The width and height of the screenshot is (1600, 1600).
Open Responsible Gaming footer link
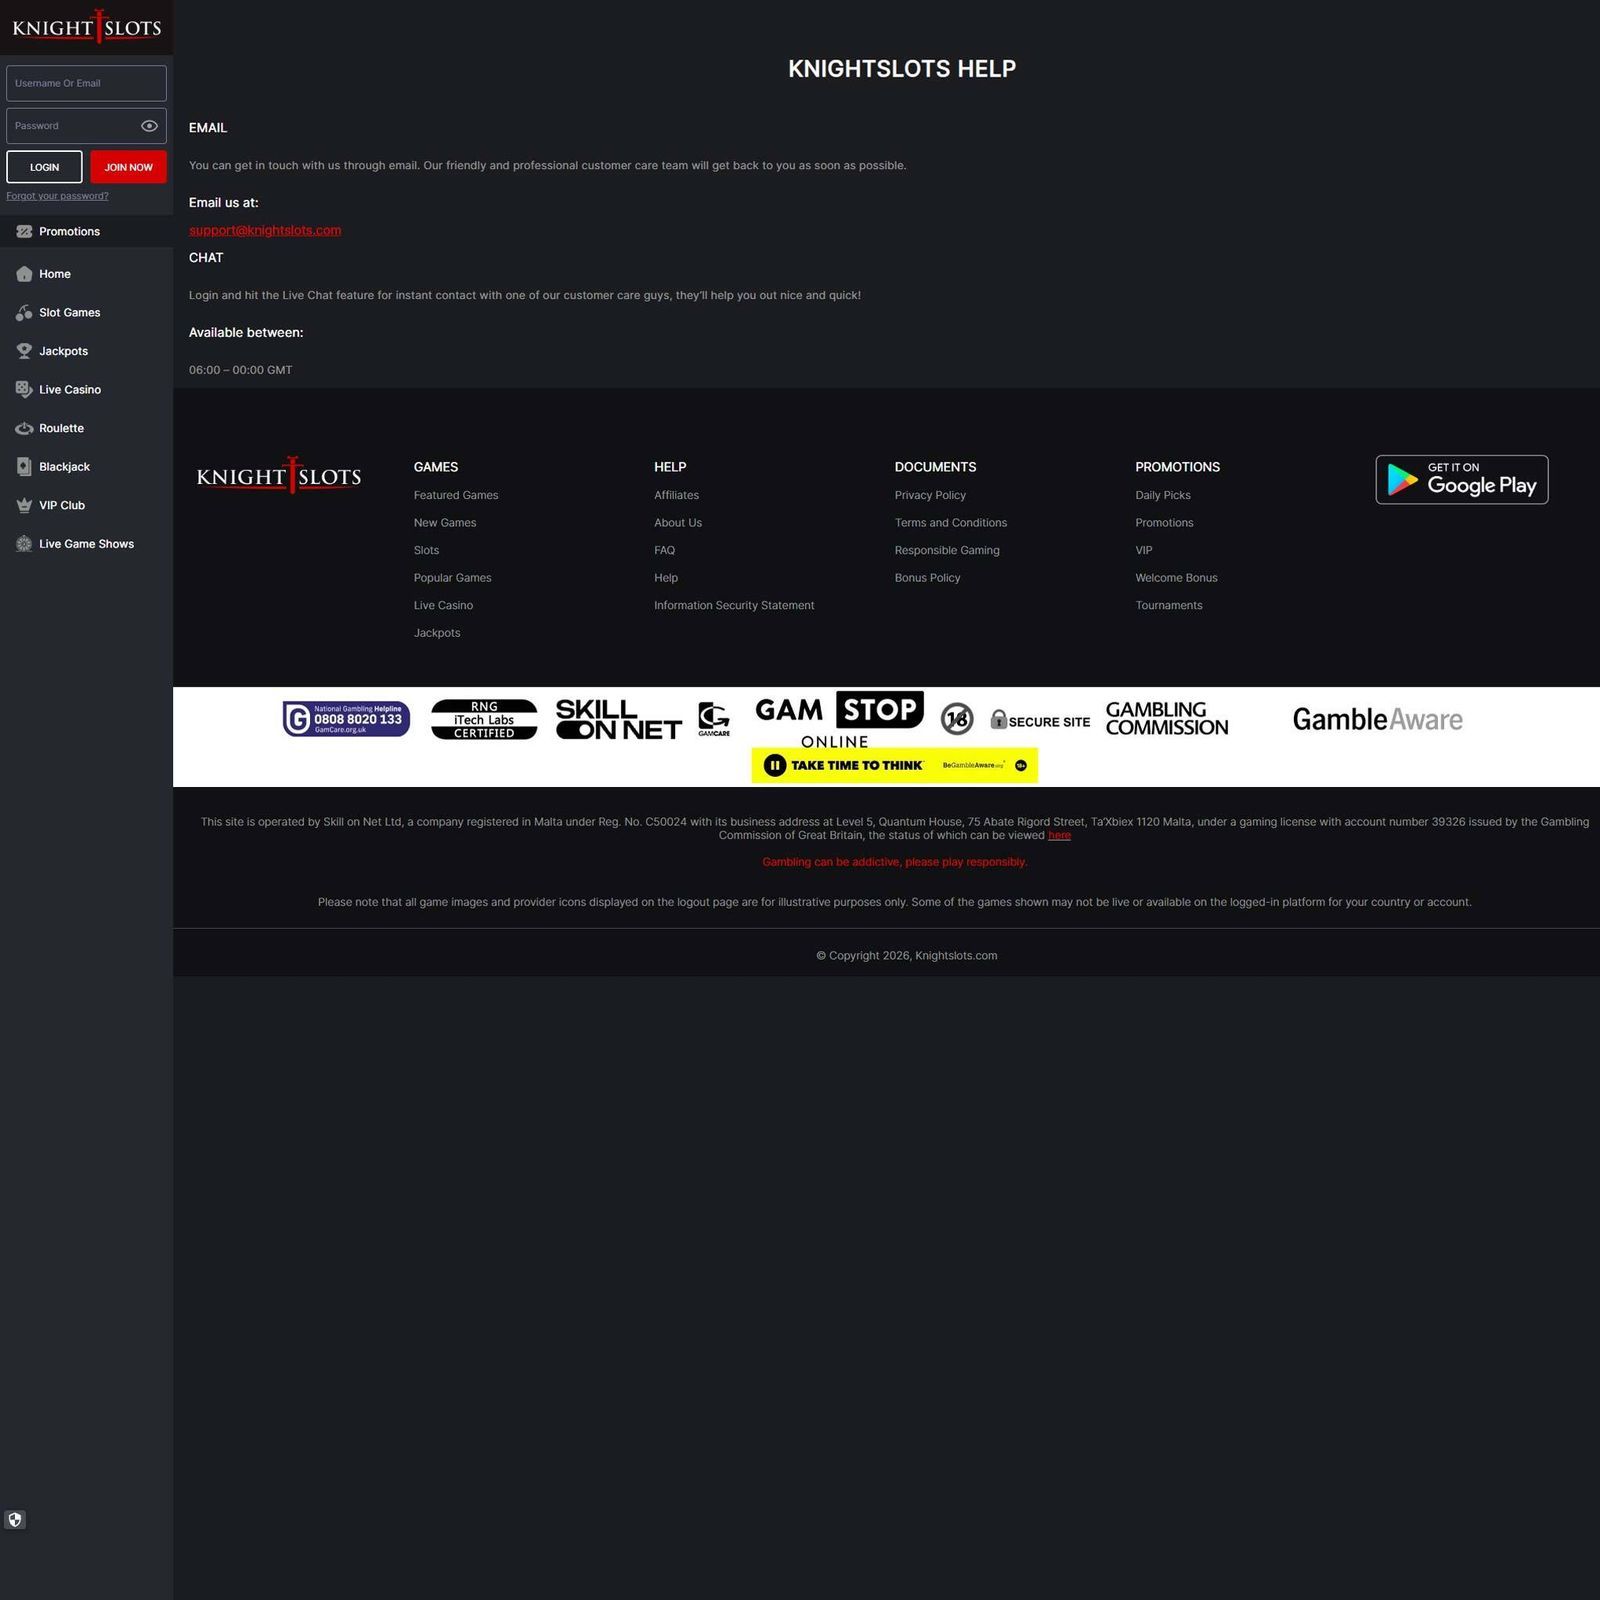pyautogui.click(x=947, y=550)
